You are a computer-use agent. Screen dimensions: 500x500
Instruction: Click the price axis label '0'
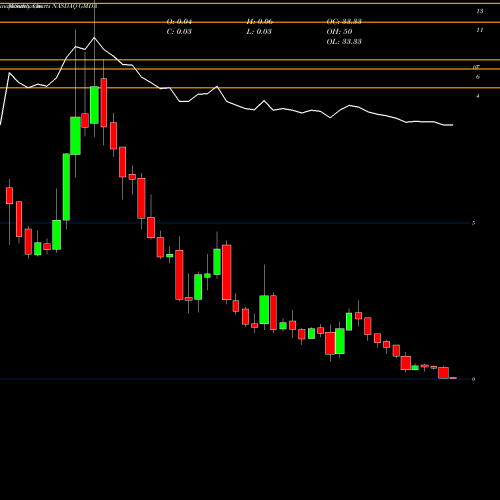pos(473,379)
